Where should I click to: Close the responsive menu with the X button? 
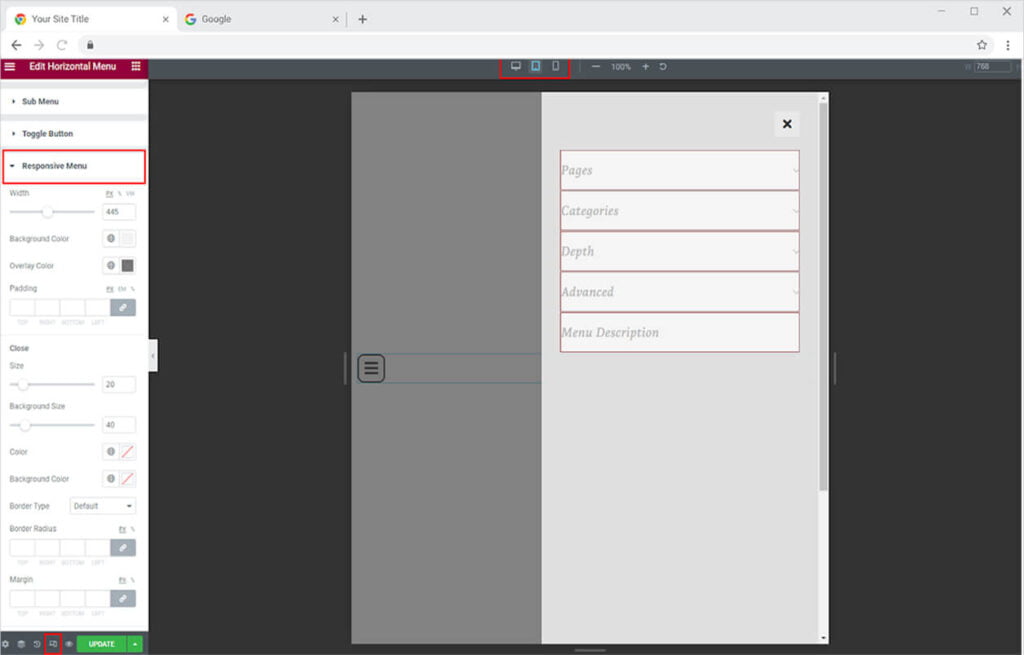(x=787, y=124)
